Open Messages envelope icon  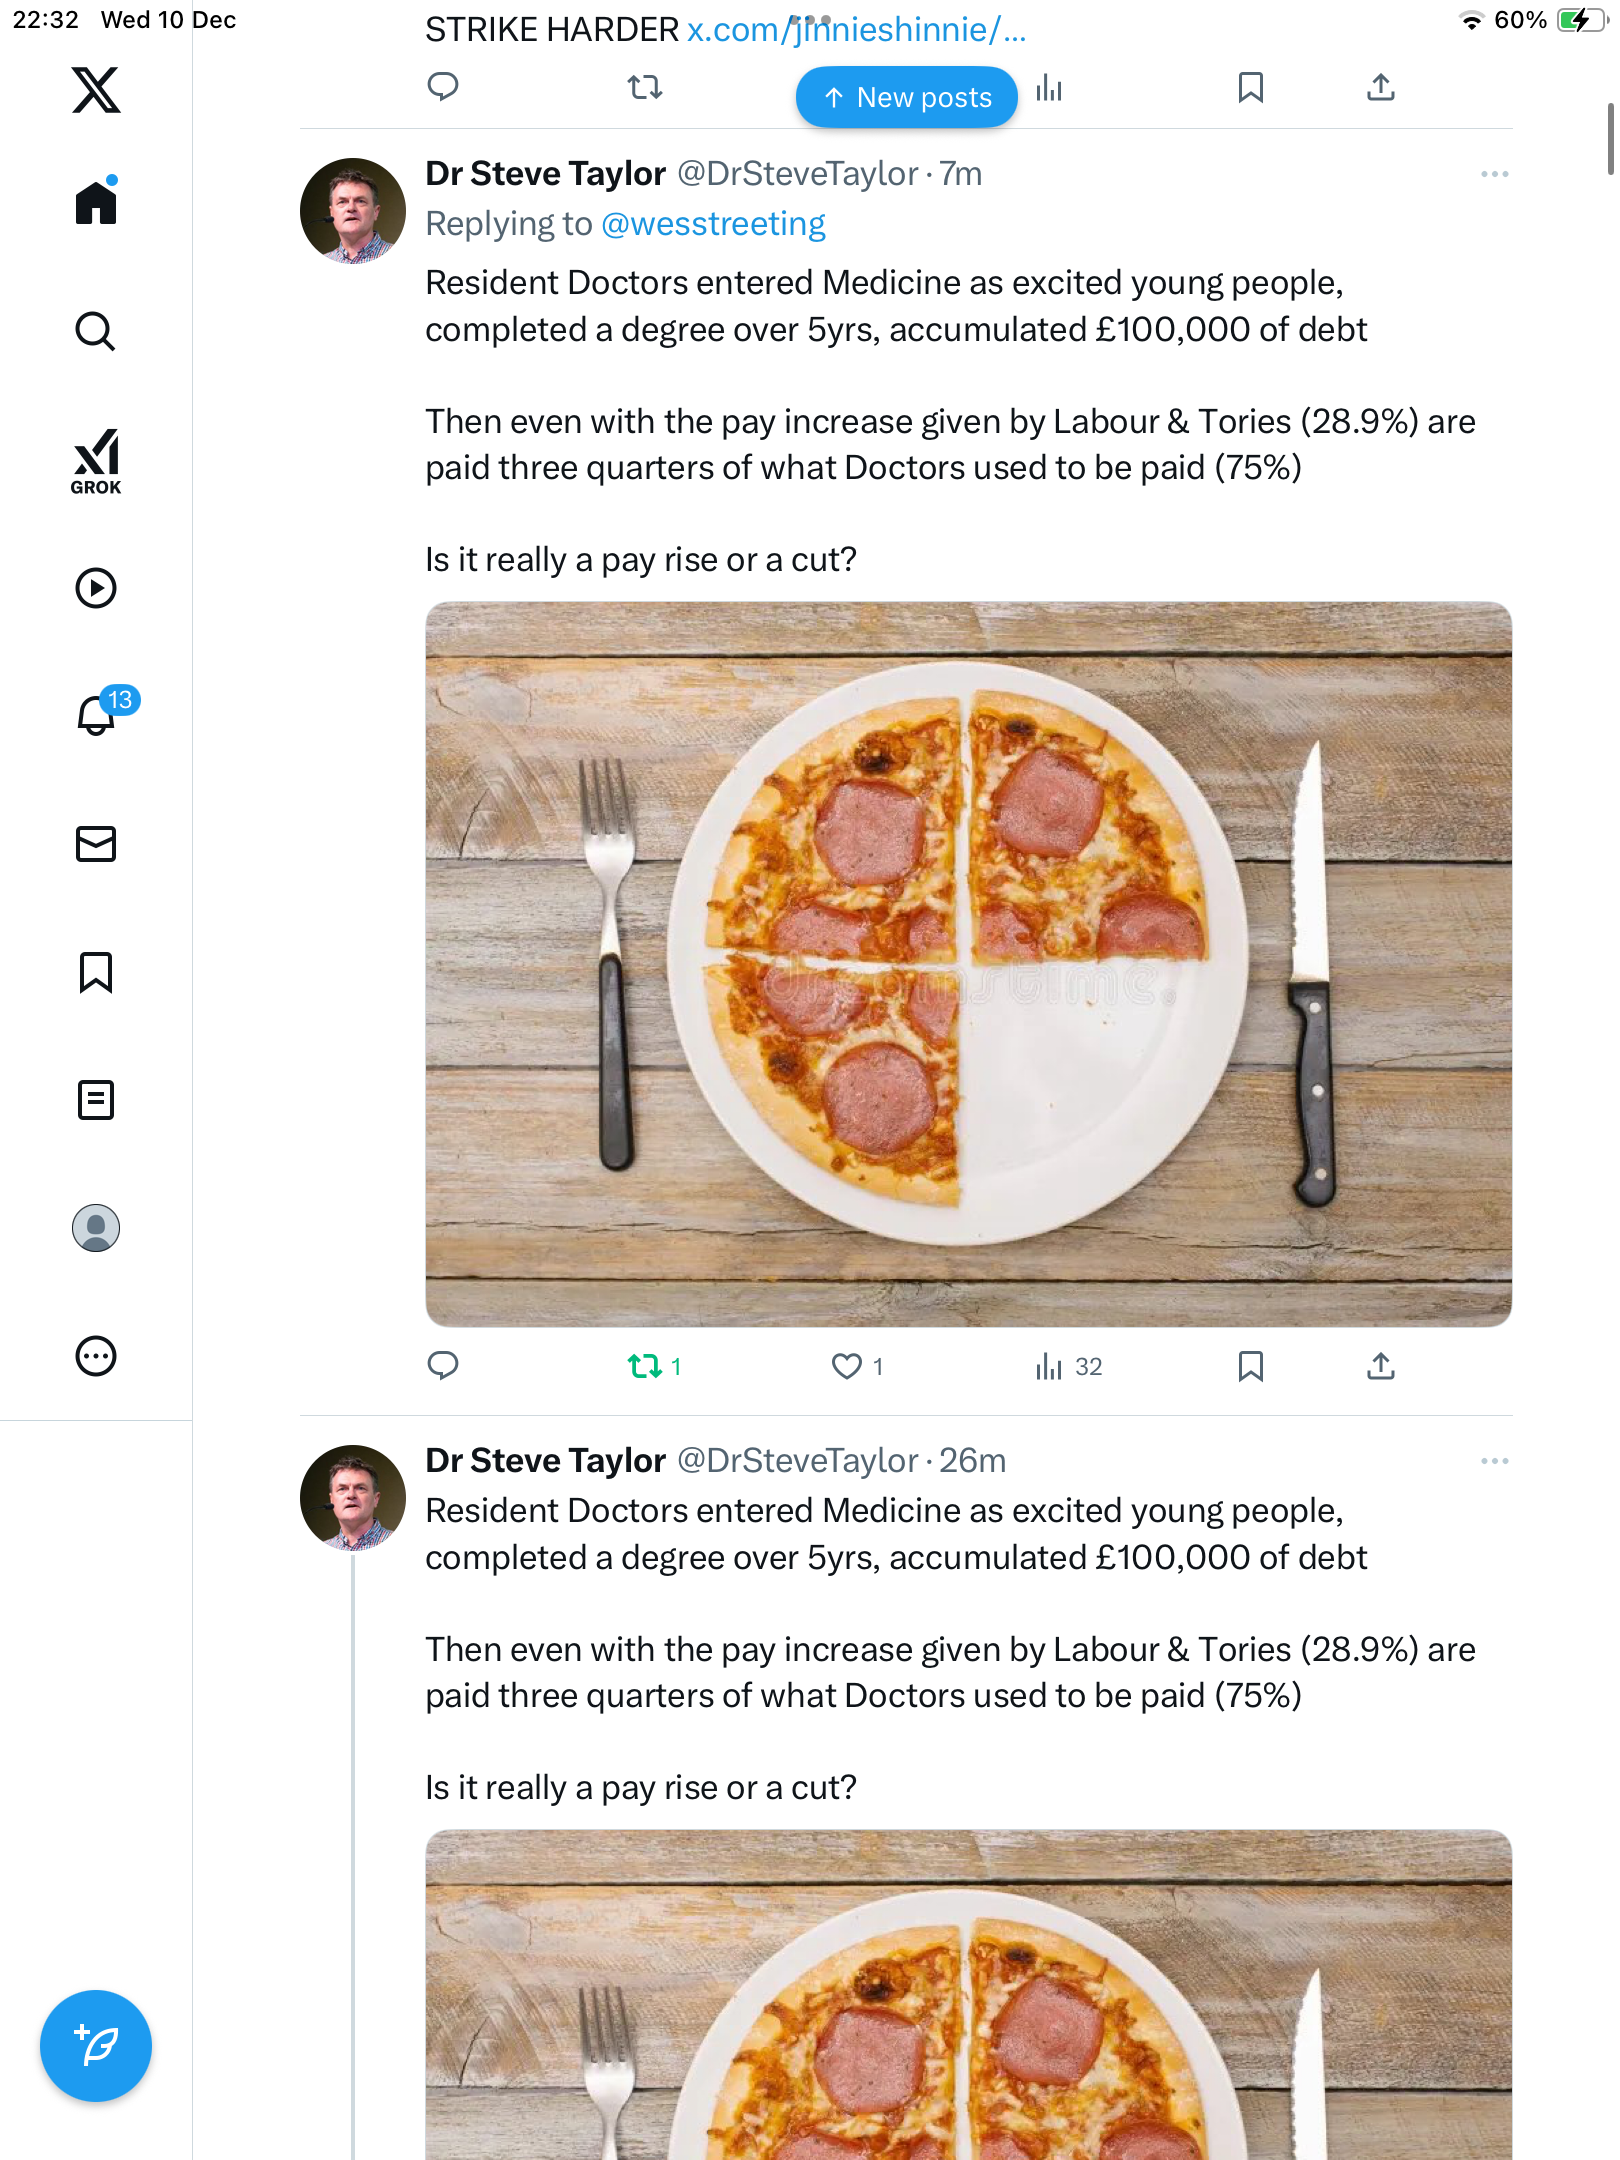pyautogui.click(x=96, y=844)
